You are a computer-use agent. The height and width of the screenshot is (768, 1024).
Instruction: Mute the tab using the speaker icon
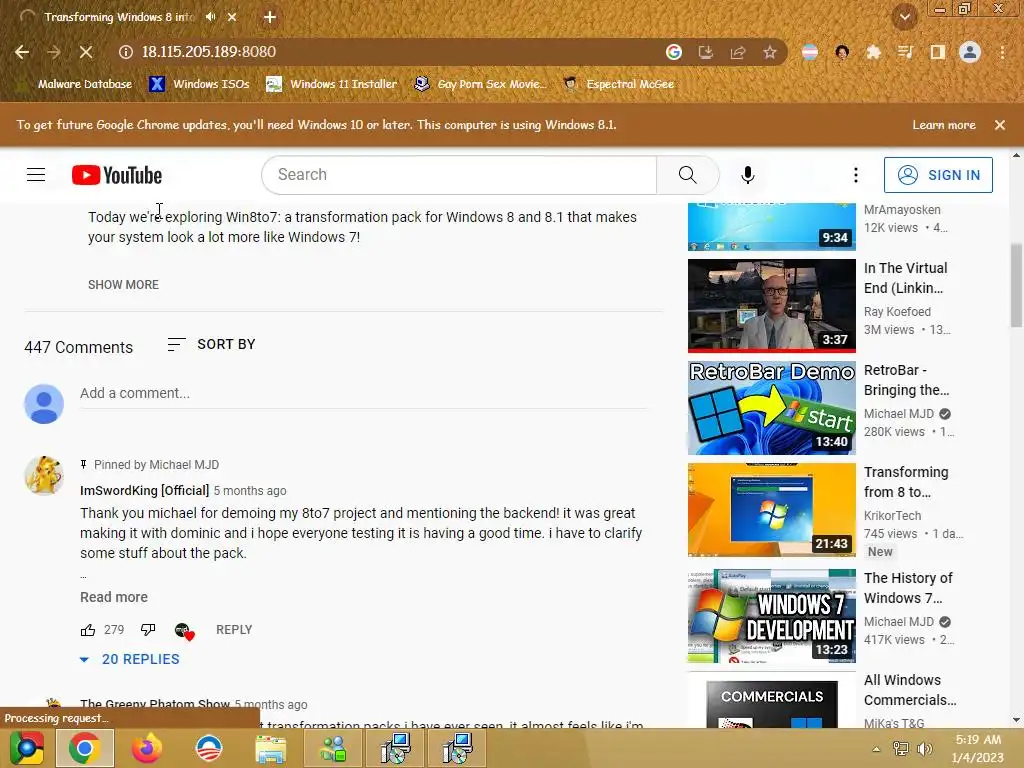coord(210,17)
